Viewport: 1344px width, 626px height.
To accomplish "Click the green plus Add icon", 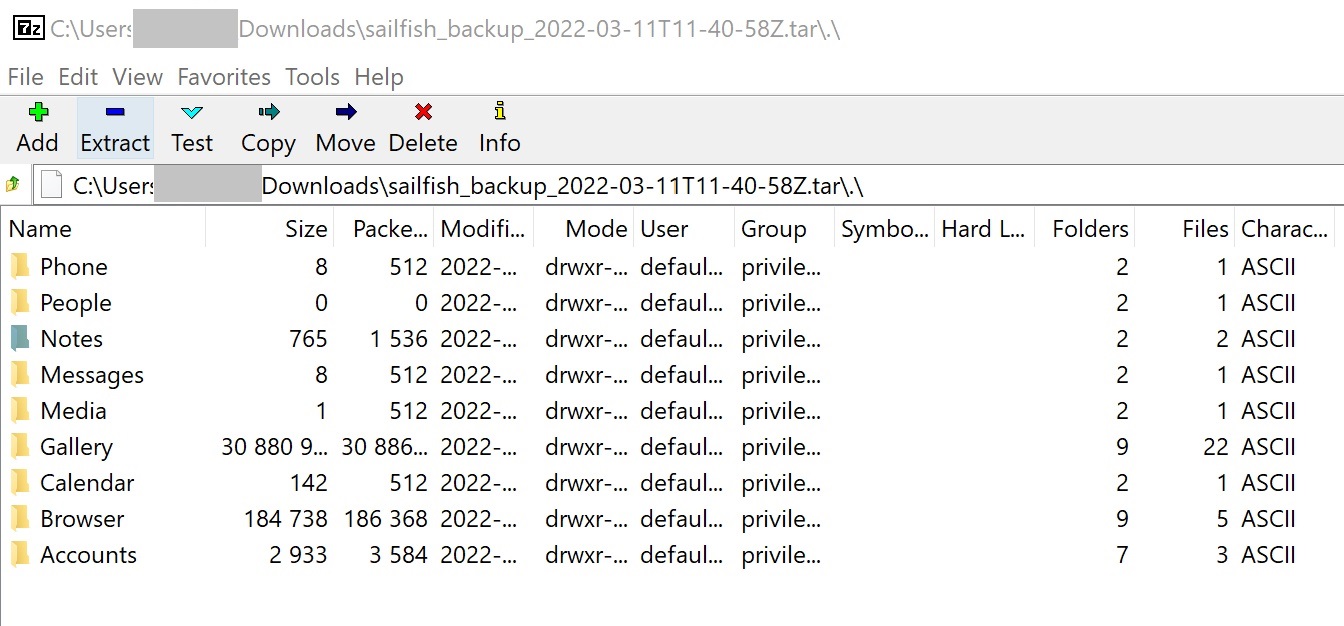I will tap(38, 113).
